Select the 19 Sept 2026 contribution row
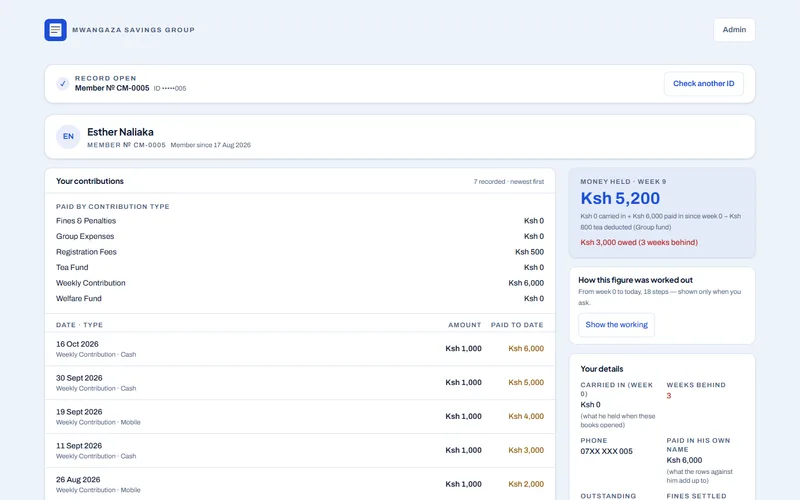 (x=300, y=417)
